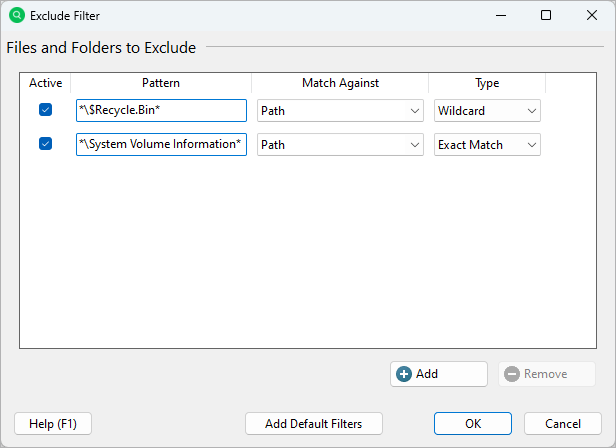
Task: Click the System Volume Information pattern field
Action: pyautogui.click(x=160, y=145)
